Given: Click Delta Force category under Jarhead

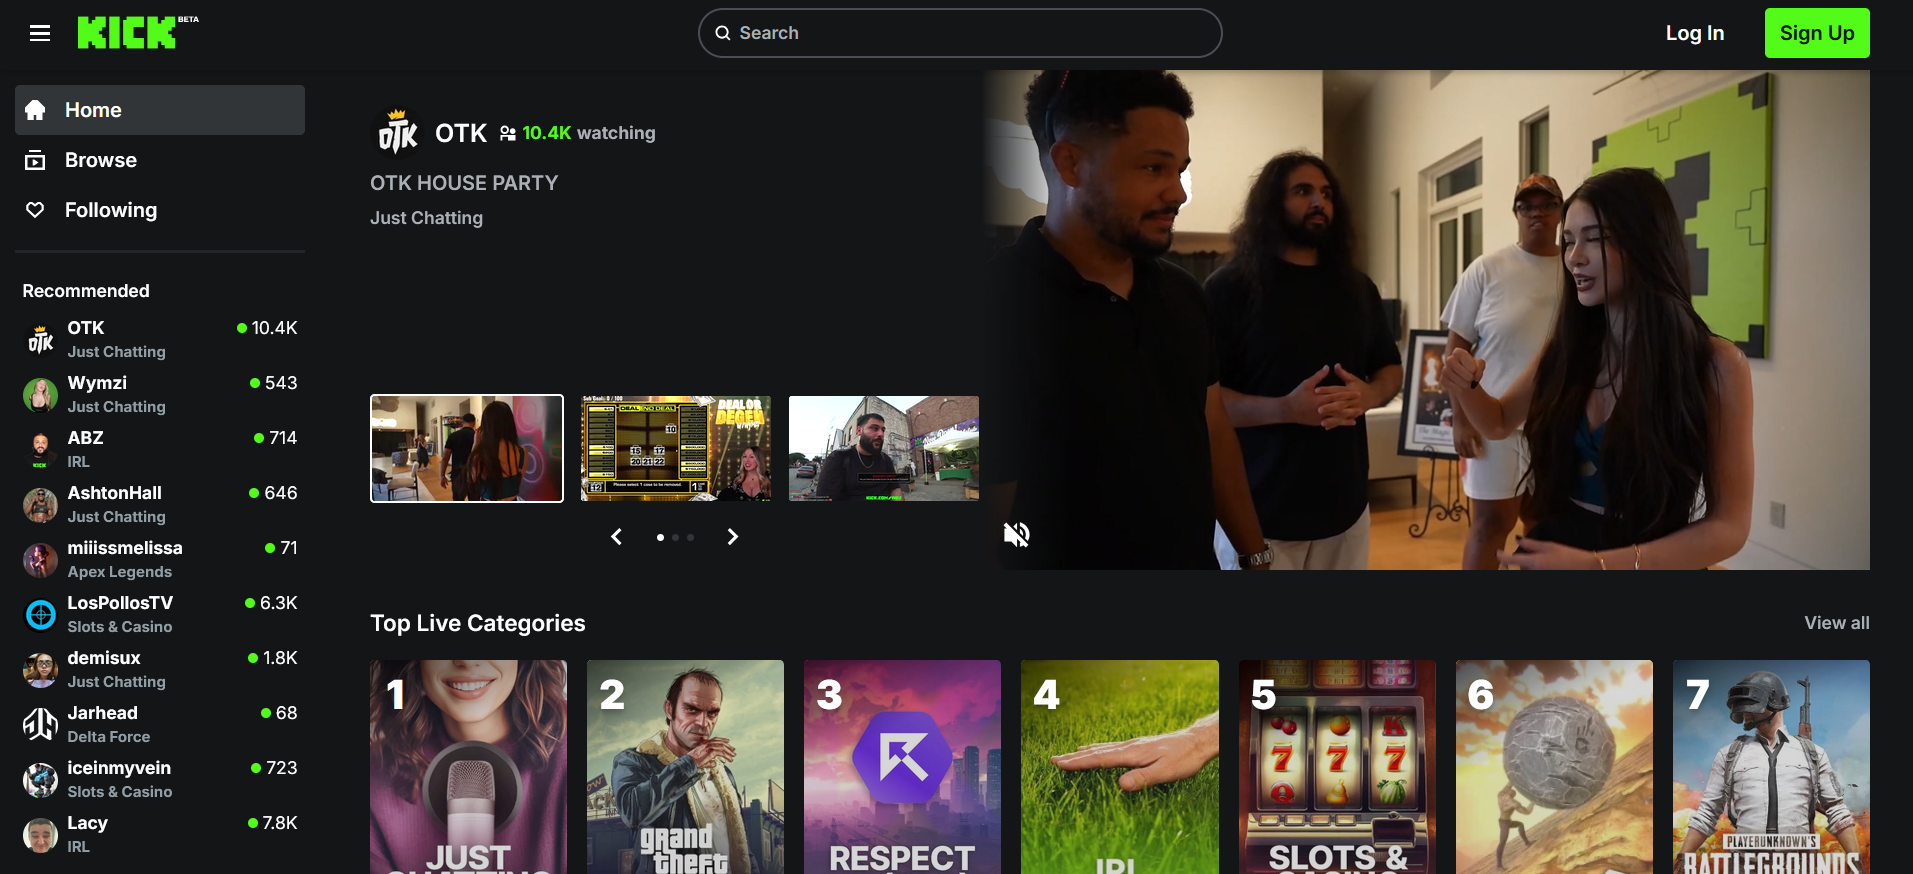Looking at the screenshot, I should (x=109, y=737).
